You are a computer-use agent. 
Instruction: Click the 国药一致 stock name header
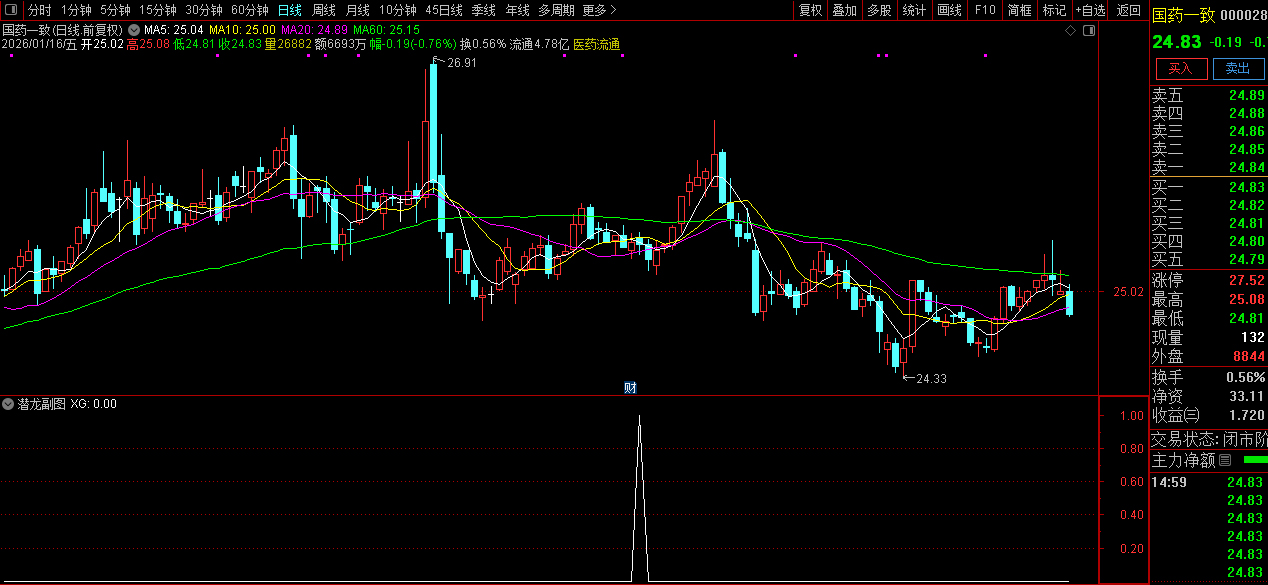(1184, 14)
